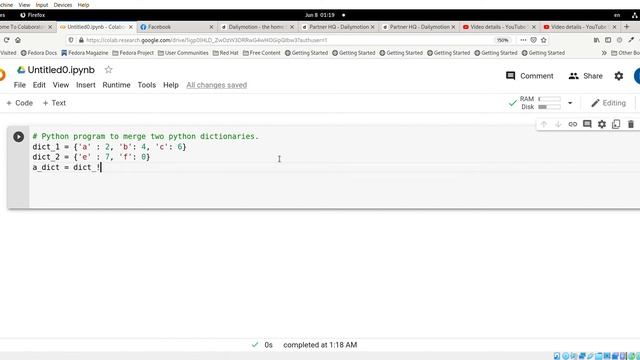Mirror cell in tab icon
Viewport: 640px width, 360px height.
[616, 124]
